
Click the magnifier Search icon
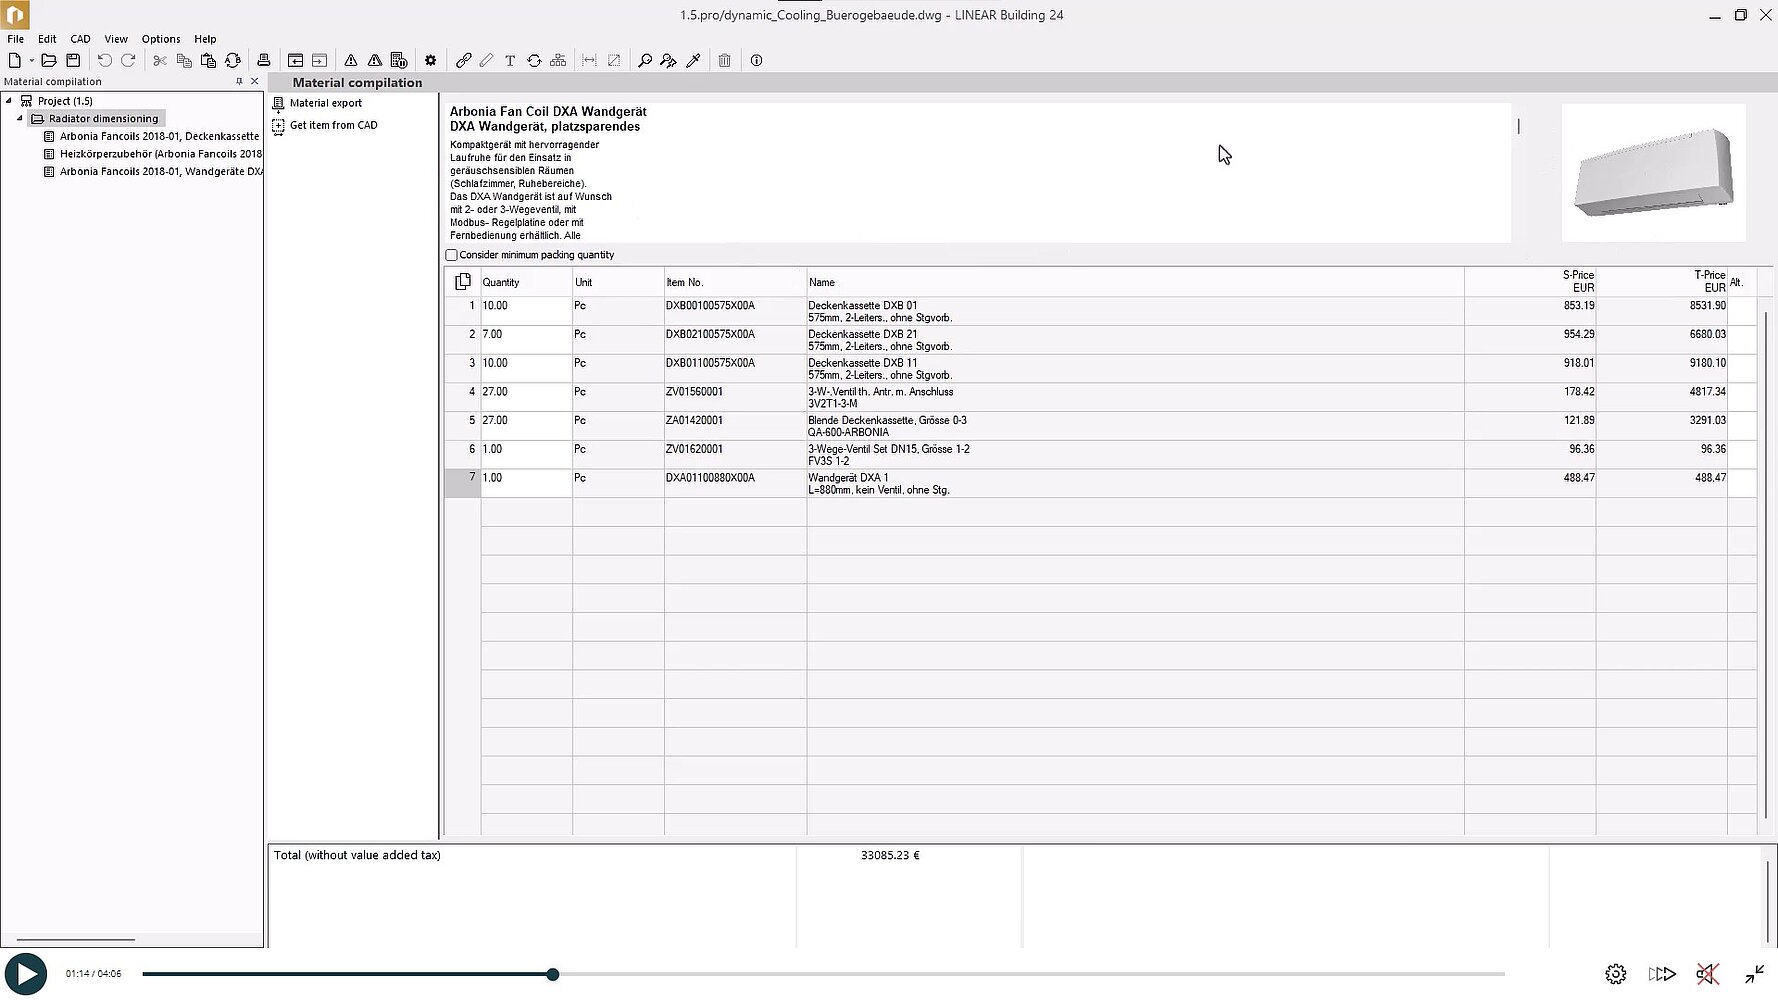[645, 61]
